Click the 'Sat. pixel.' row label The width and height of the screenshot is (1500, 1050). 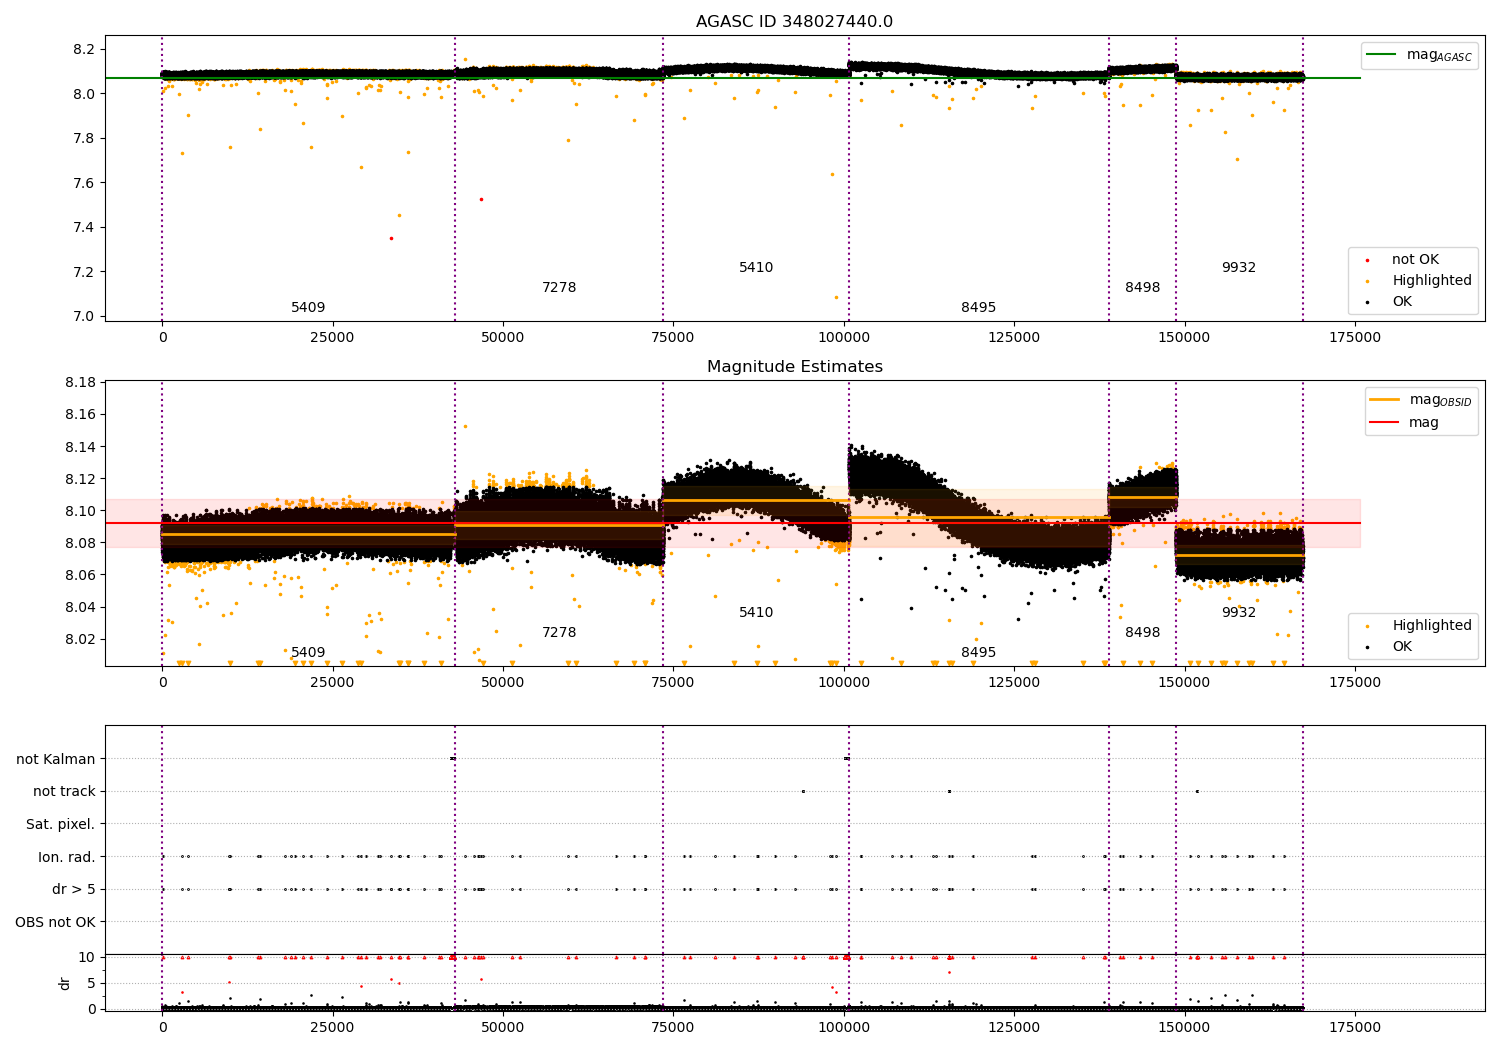61,825
